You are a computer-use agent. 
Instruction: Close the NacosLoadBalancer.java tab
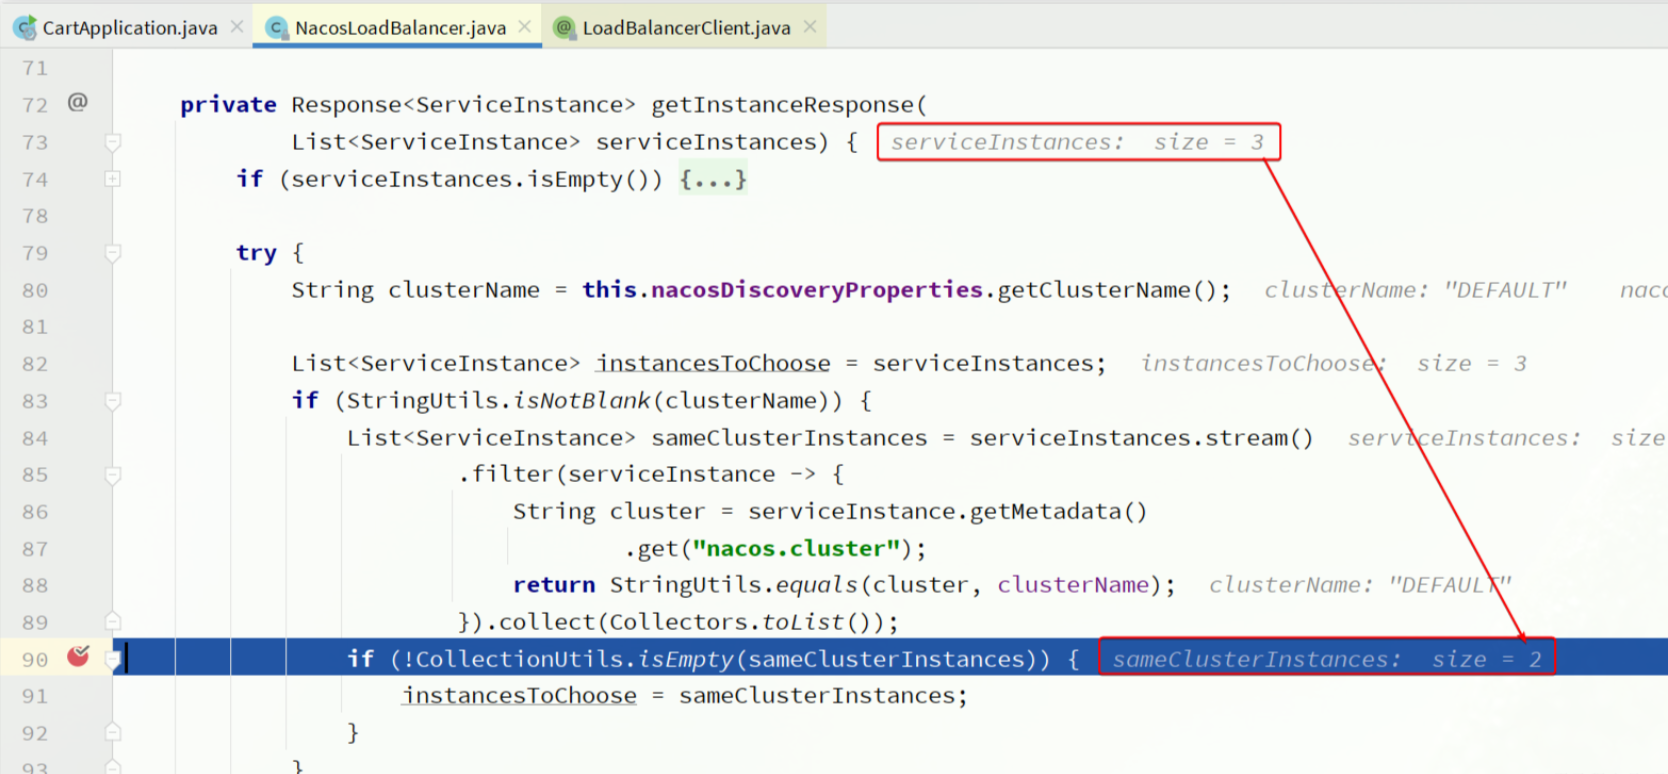coord(525,27)
